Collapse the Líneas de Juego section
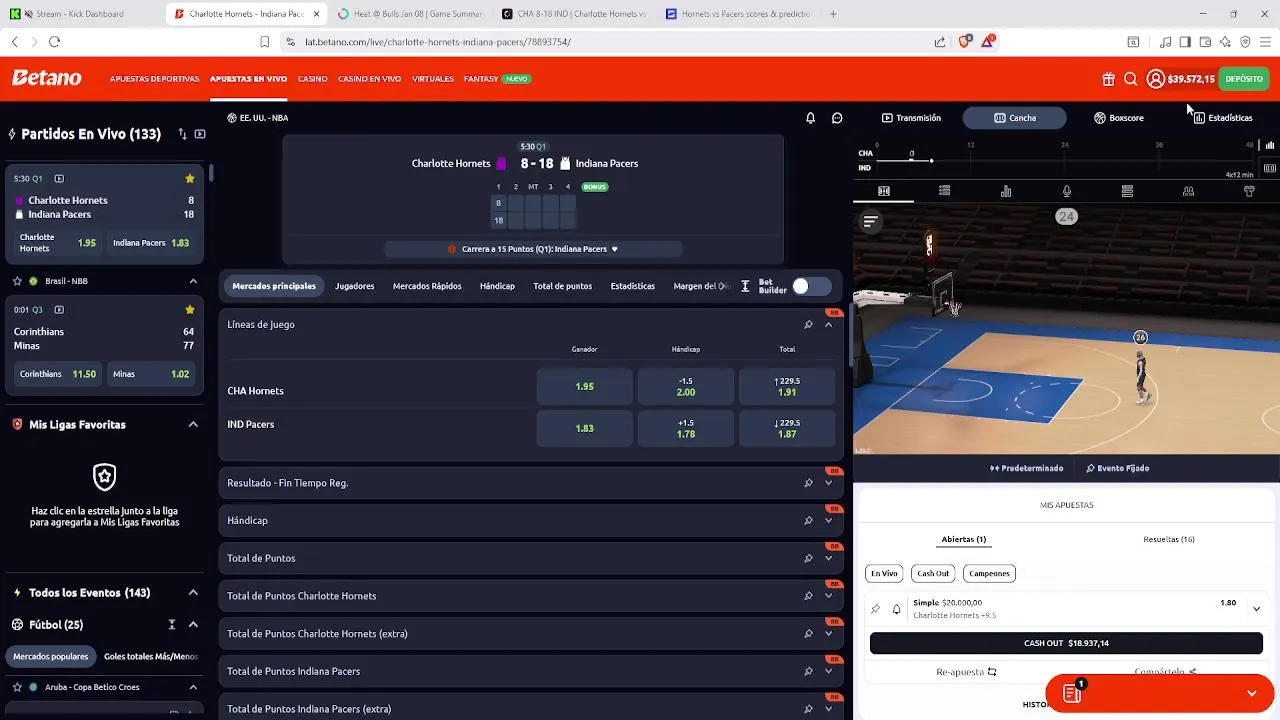Image resolution: width=1280 pixels, height=720 pixels. (x=828, y=325)
